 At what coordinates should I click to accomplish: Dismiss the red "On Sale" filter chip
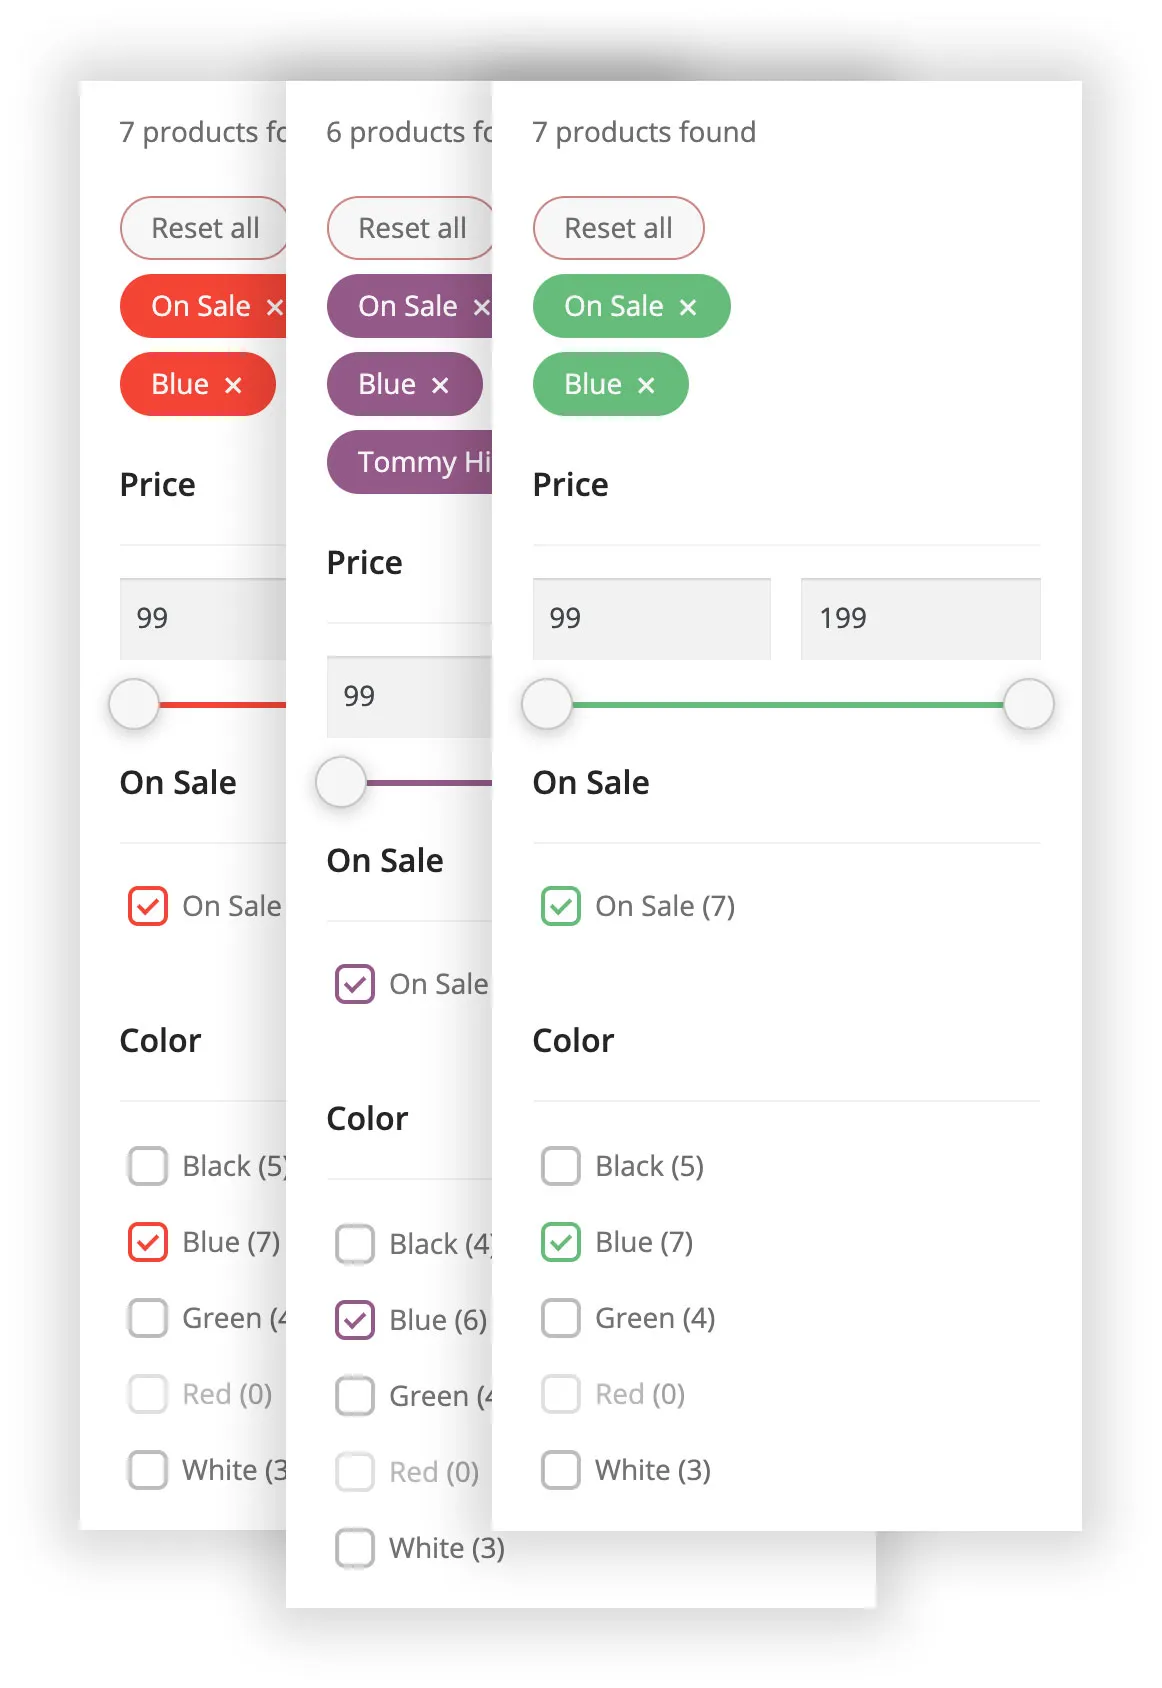point(275,306)
